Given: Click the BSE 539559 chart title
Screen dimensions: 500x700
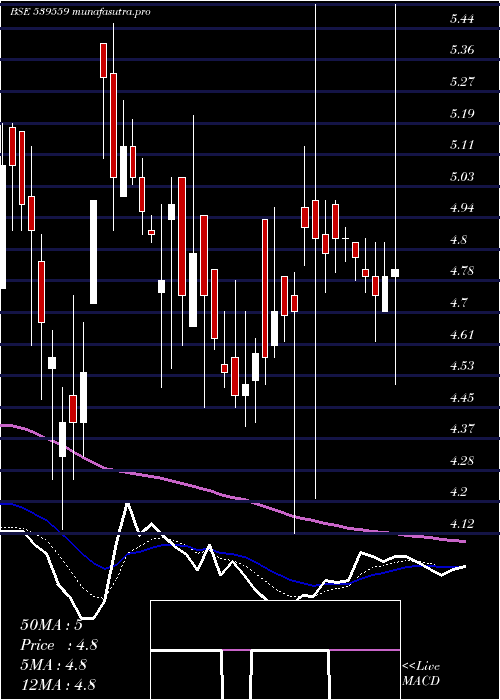Looking at the screenshot, I should [x=80, y=12].
